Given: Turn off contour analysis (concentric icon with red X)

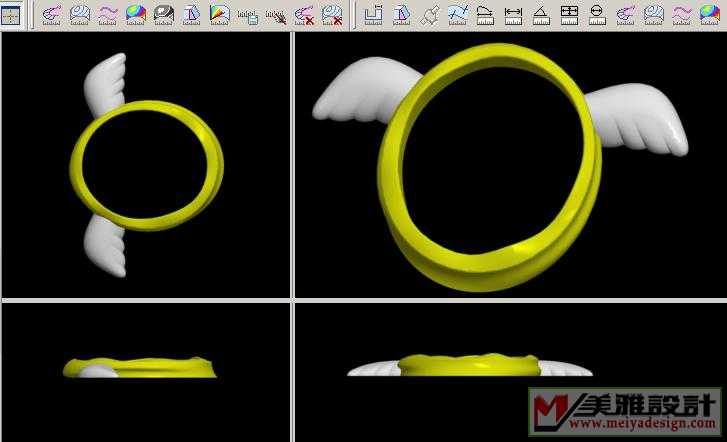Looking at the screenshot, I should click(x=332, y=15).
